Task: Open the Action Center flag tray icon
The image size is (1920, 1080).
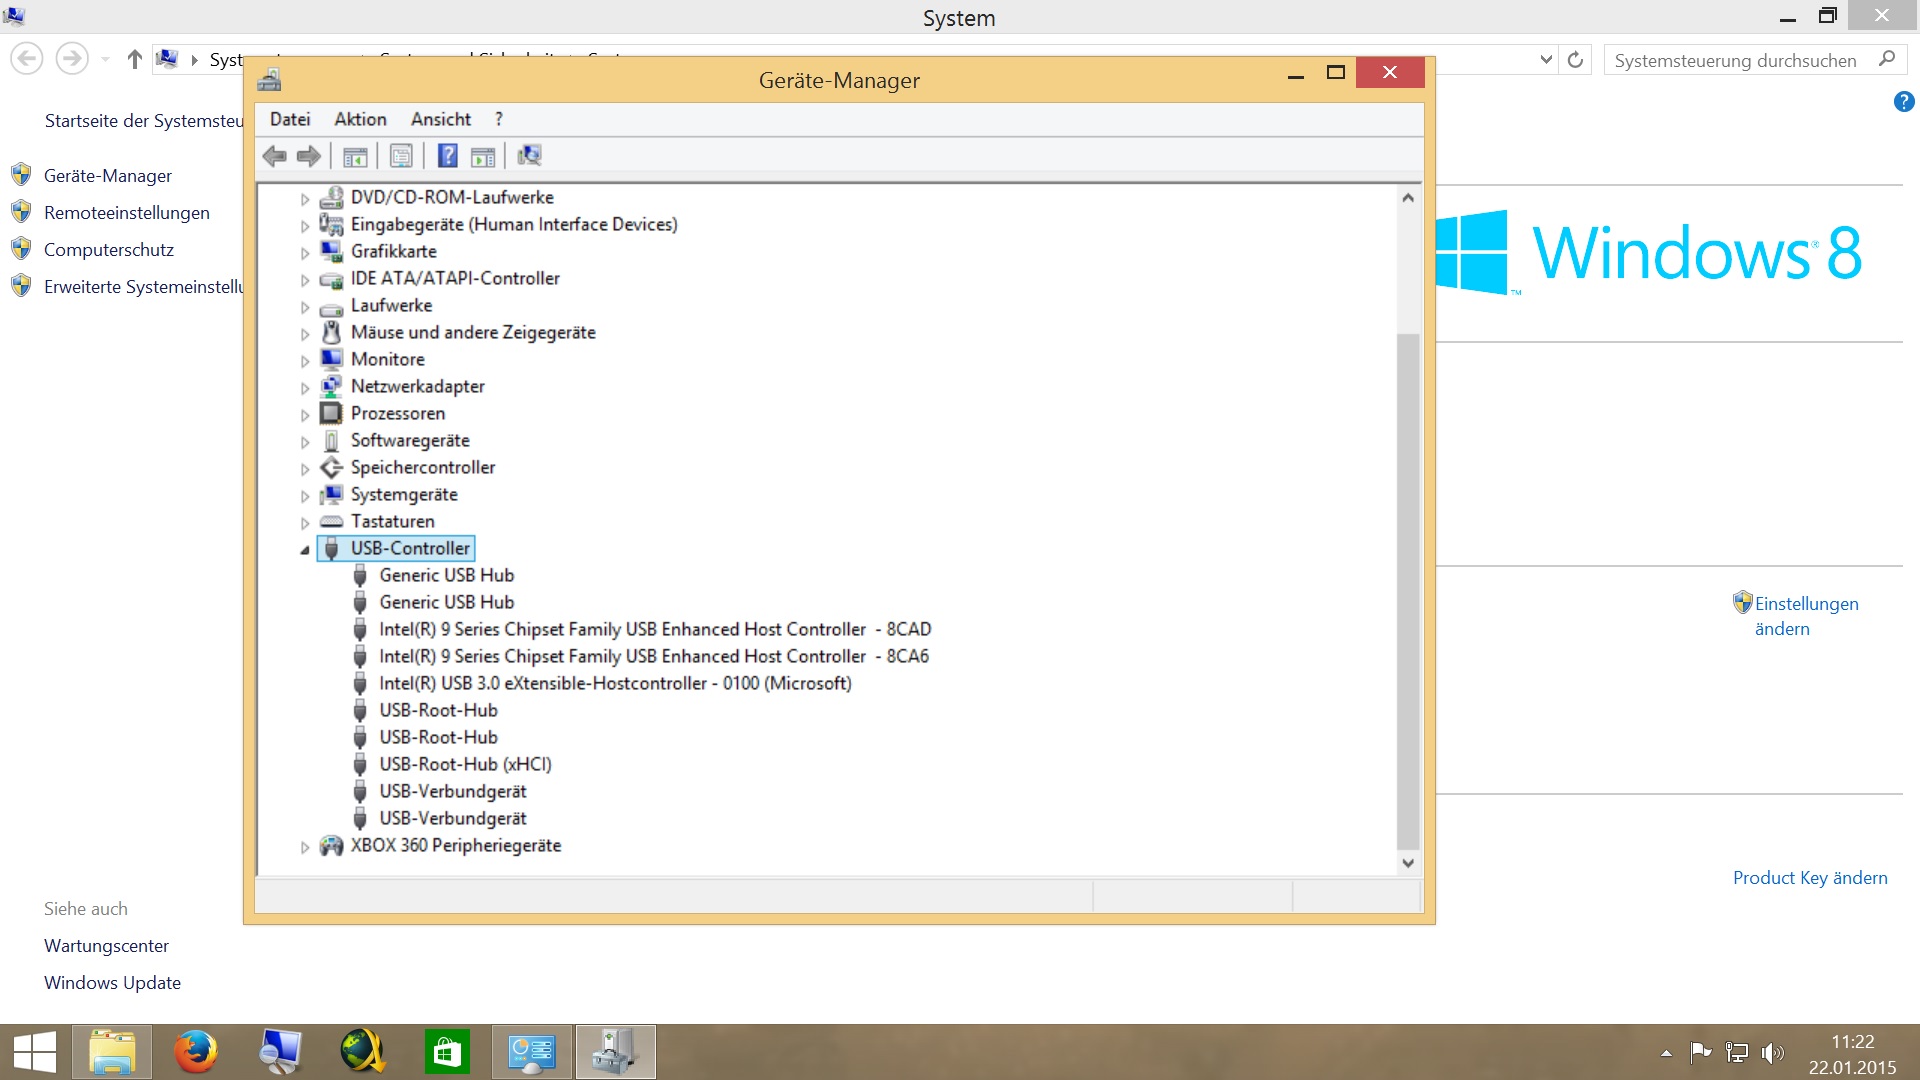Action: [1700, 1052]
